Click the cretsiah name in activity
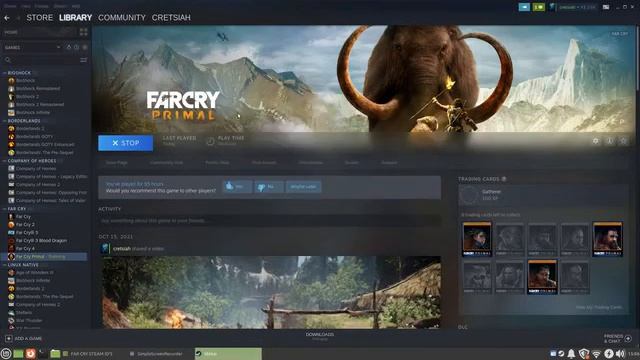 [x=122, y=249]
